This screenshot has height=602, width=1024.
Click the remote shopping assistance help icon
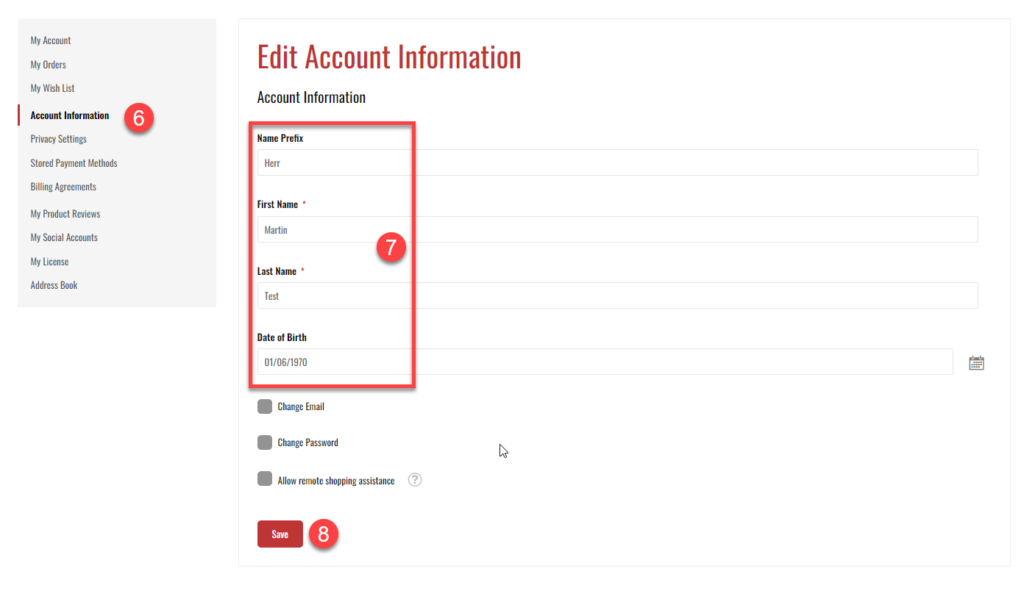click(415, 480)
